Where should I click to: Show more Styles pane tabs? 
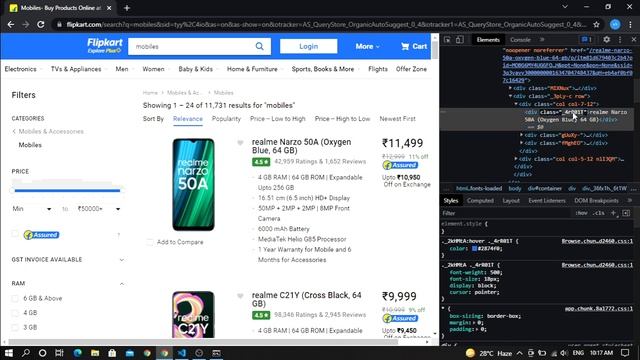pyautogui.click(x=629, y=200)
